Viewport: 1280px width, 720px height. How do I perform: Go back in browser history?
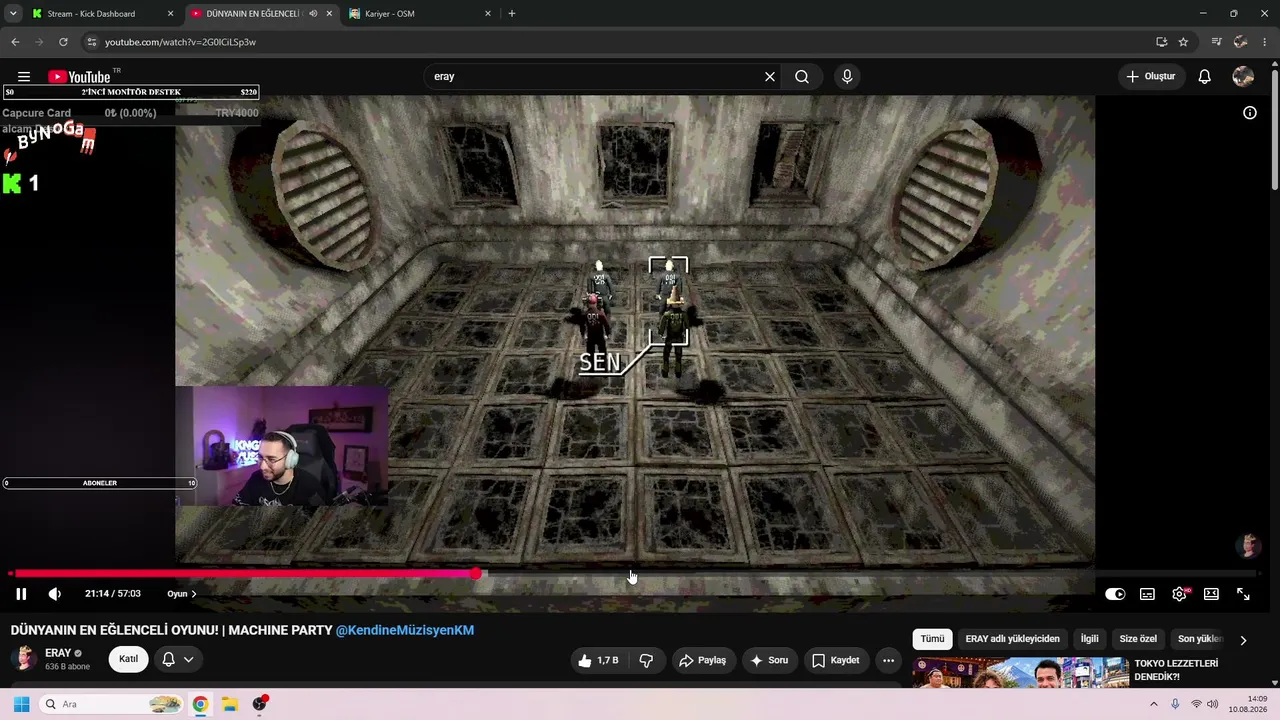coord(15,42)
